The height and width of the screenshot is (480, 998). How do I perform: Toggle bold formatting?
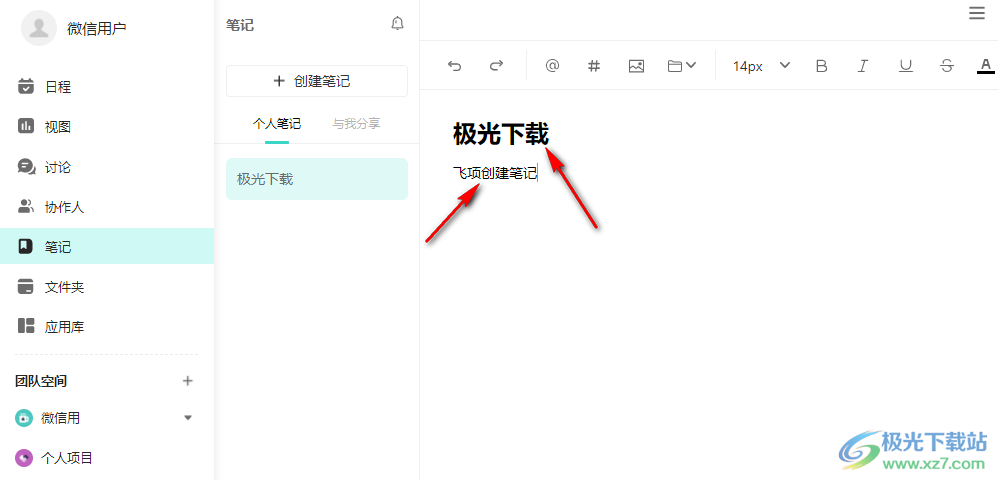coord(822,66)
